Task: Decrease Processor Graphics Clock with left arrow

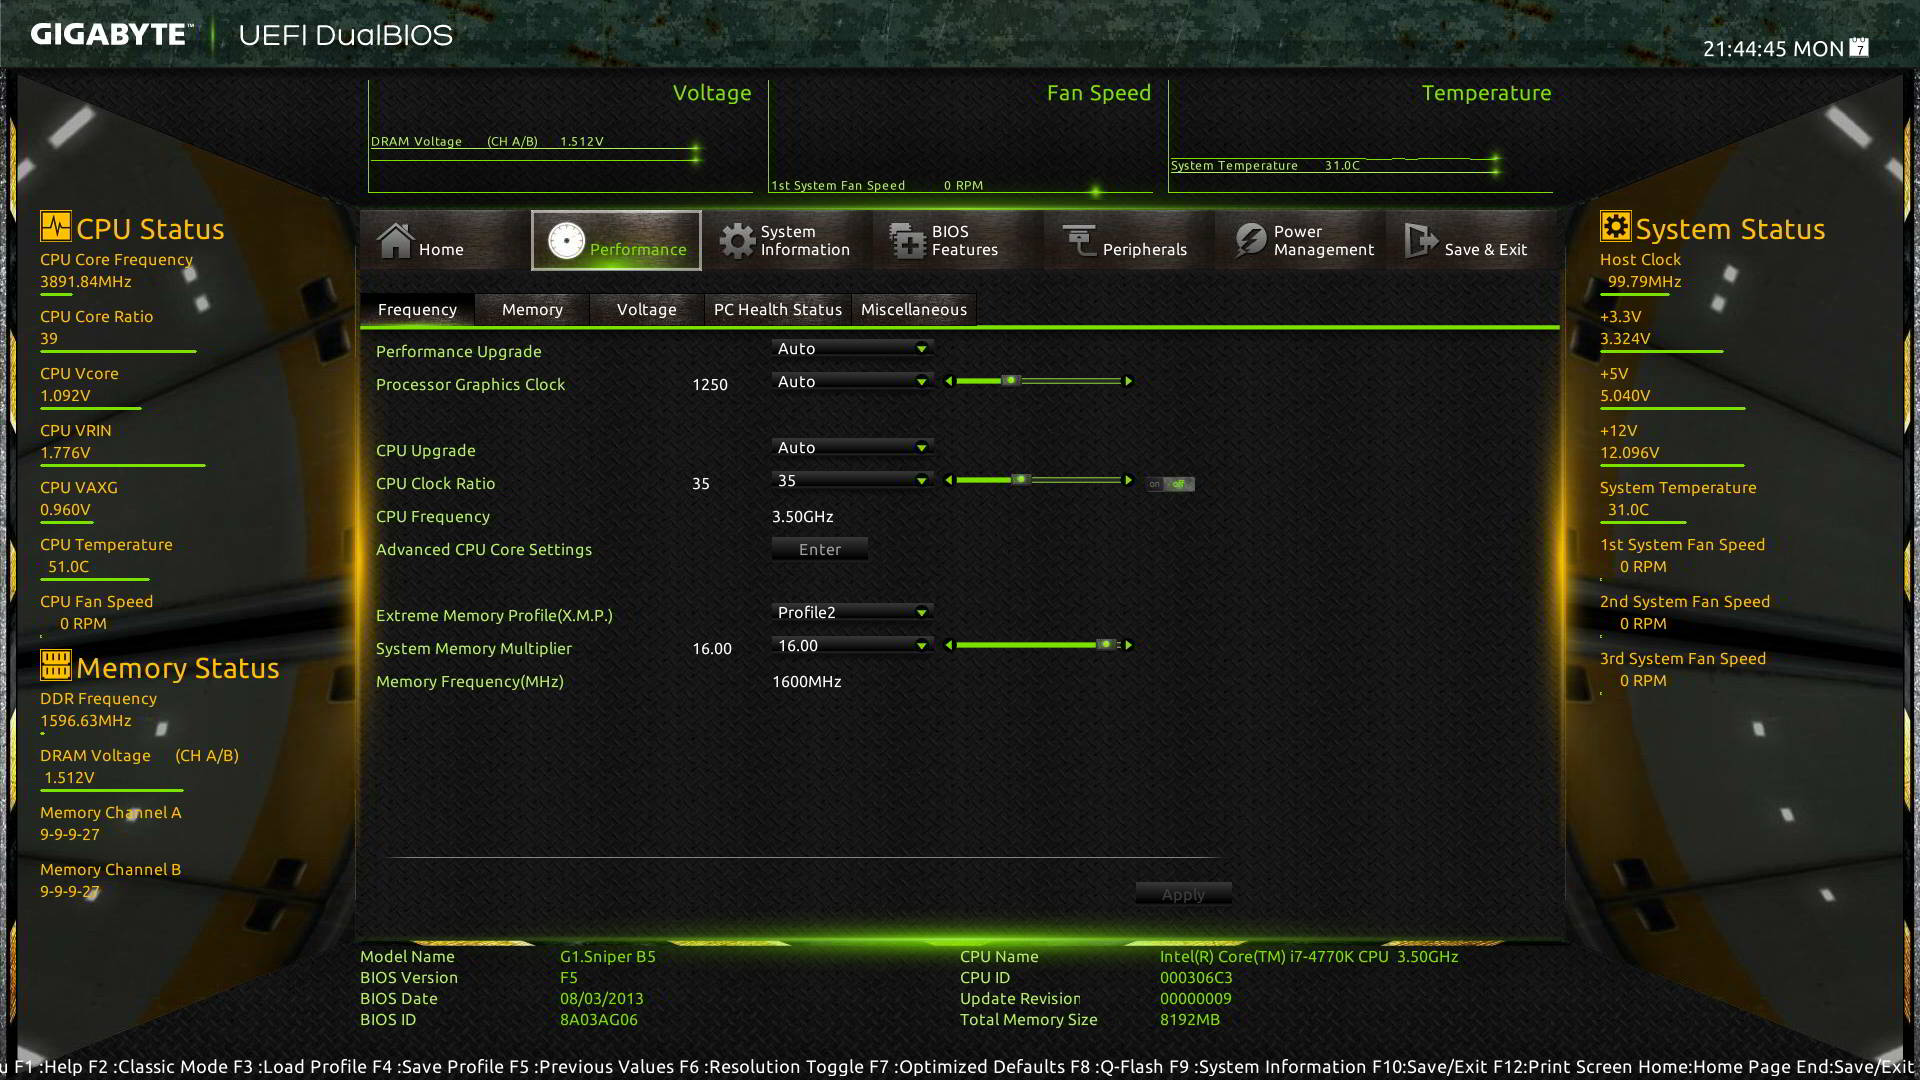Action: click(x=949, y=381)
